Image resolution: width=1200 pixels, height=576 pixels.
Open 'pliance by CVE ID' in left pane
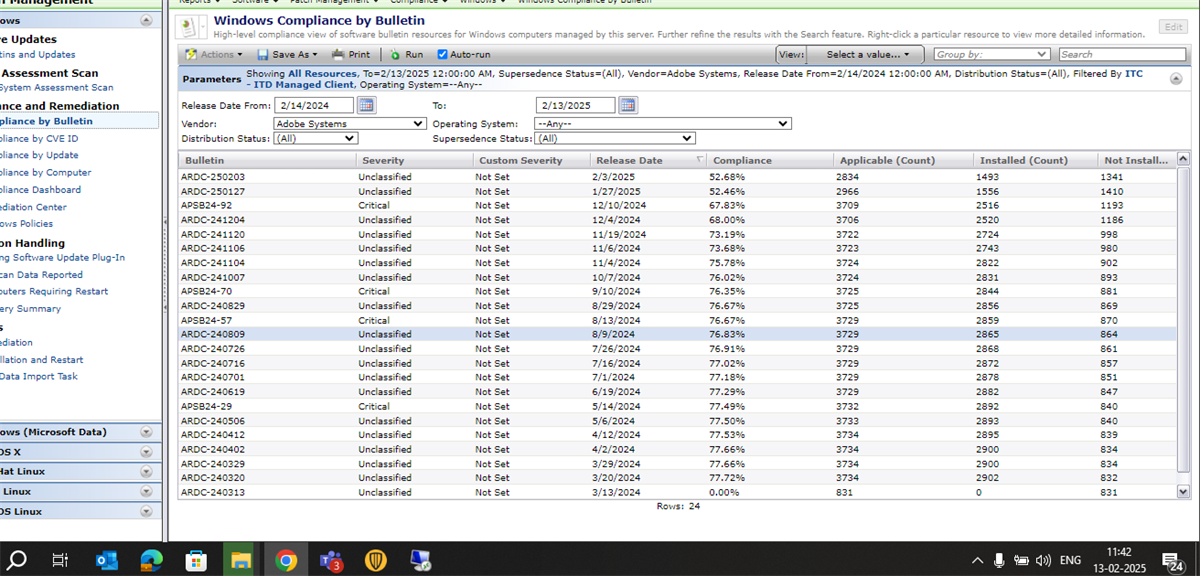(39, 139)
